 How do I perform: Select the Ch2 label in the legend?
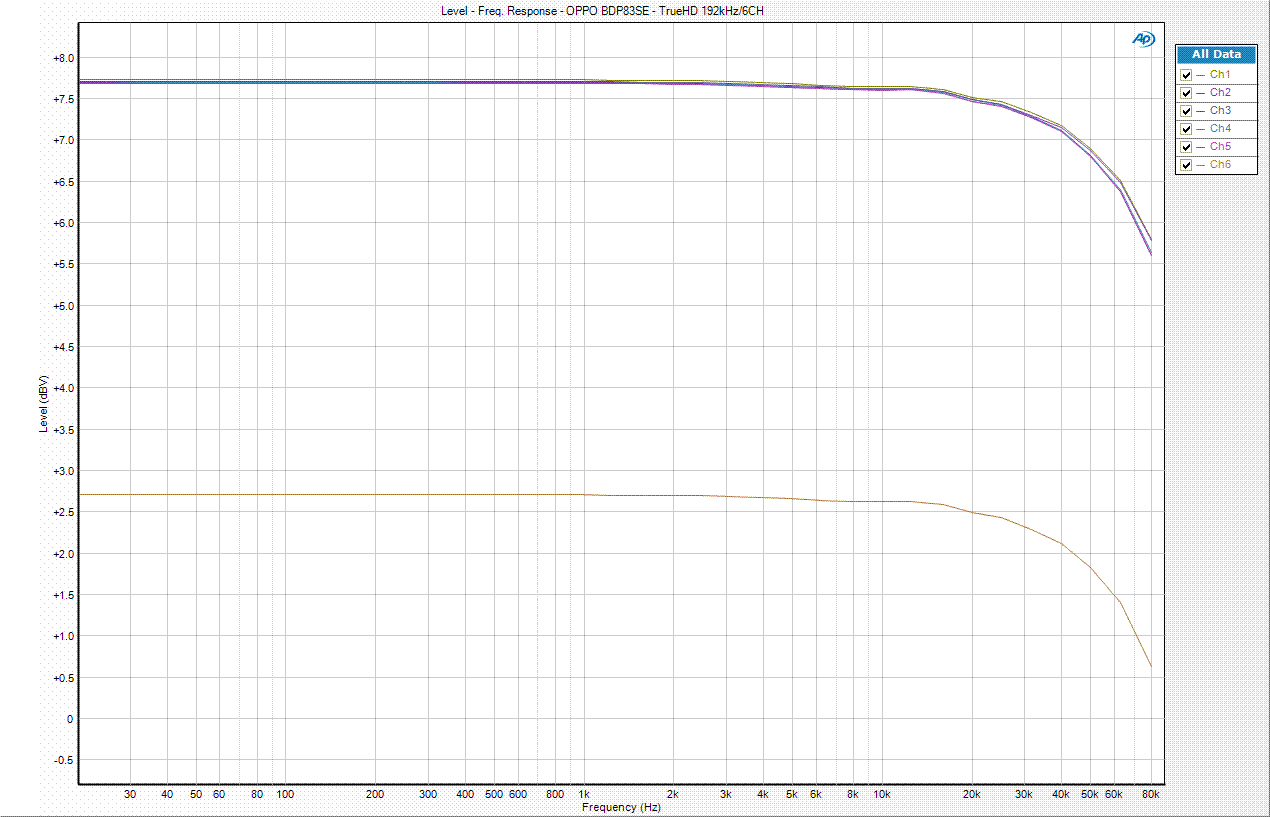[1220, 93]
